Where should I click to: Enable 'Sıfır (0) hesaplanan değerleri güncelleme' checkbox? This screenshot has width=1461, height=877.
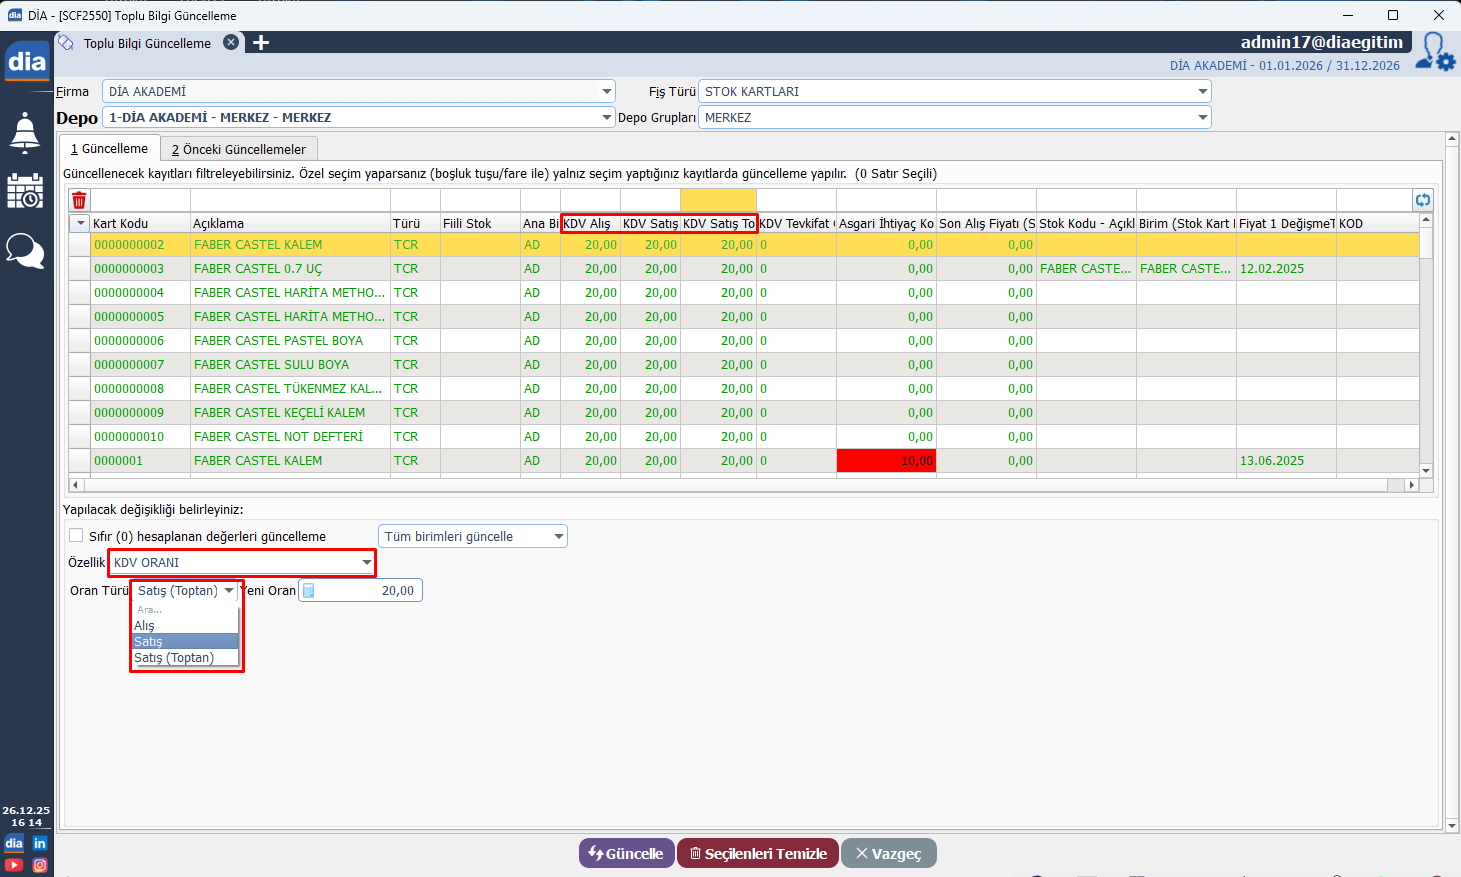(x=76, y=536)
